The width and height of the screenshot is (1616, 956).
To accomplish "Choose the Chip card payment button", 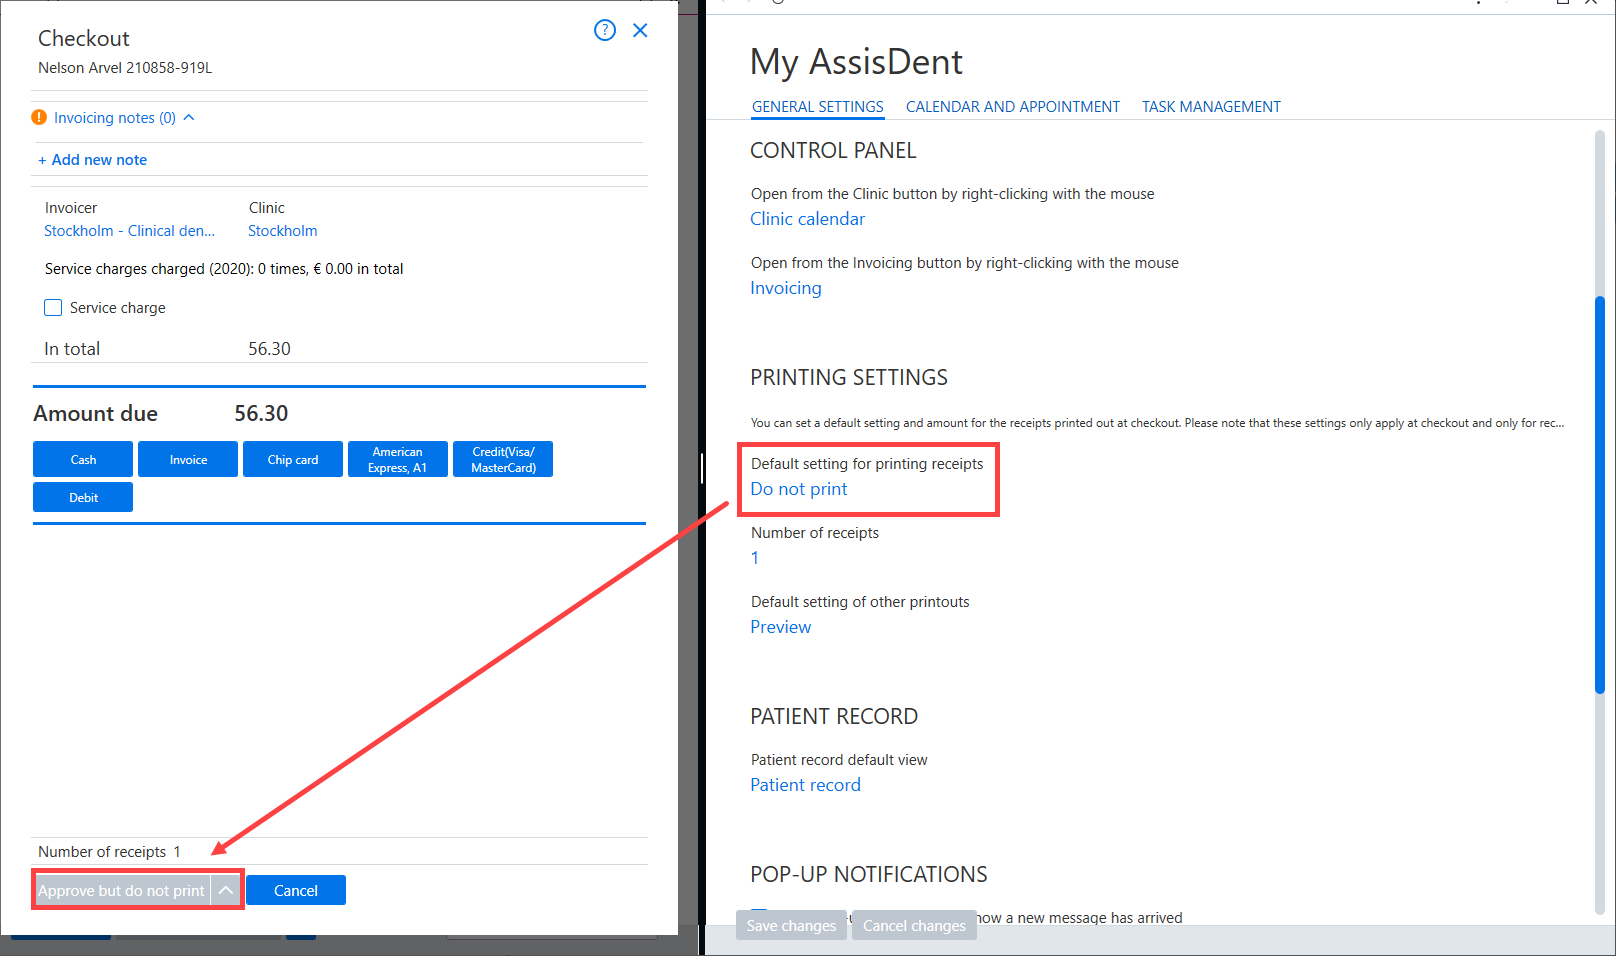I will (x=293, y=459).
